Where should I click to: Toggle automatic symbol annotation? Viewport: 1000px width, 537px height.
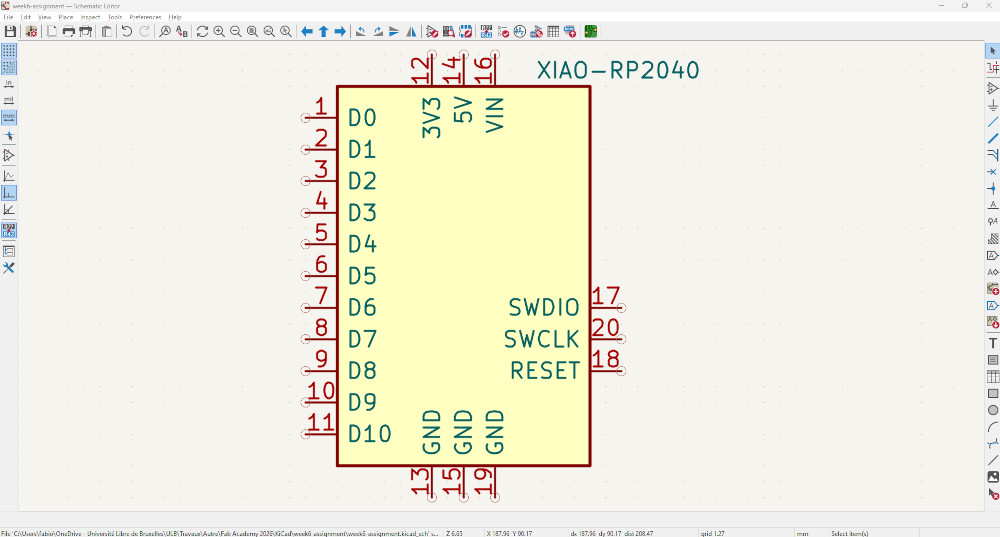[x=9, y=230]
